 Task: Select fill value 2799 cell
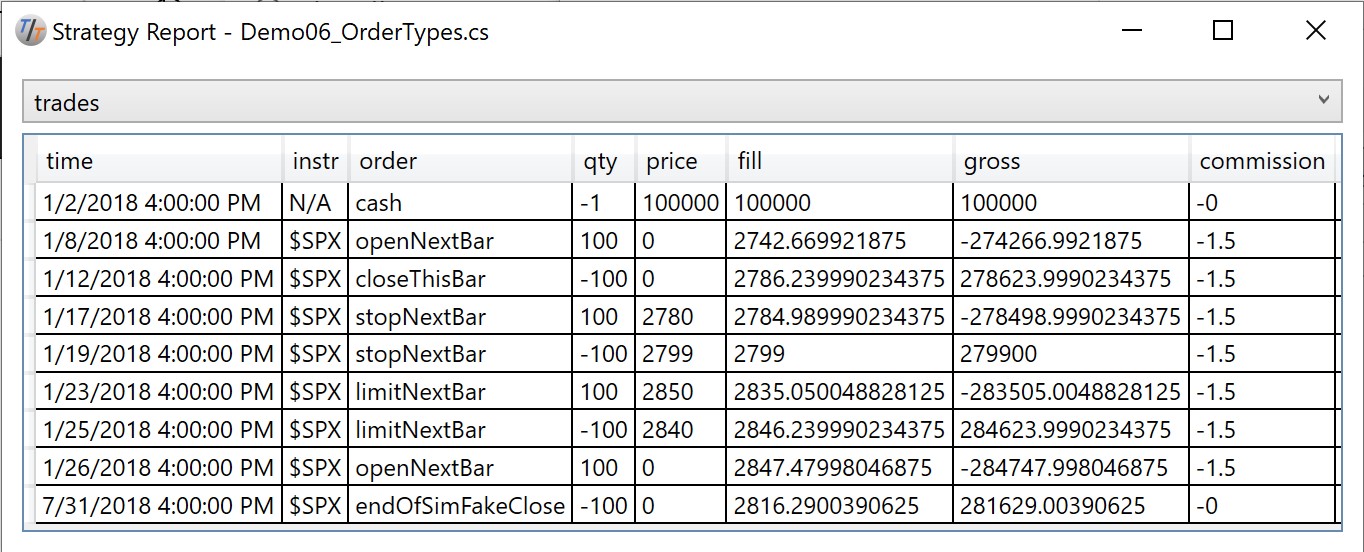coord(840,354)
